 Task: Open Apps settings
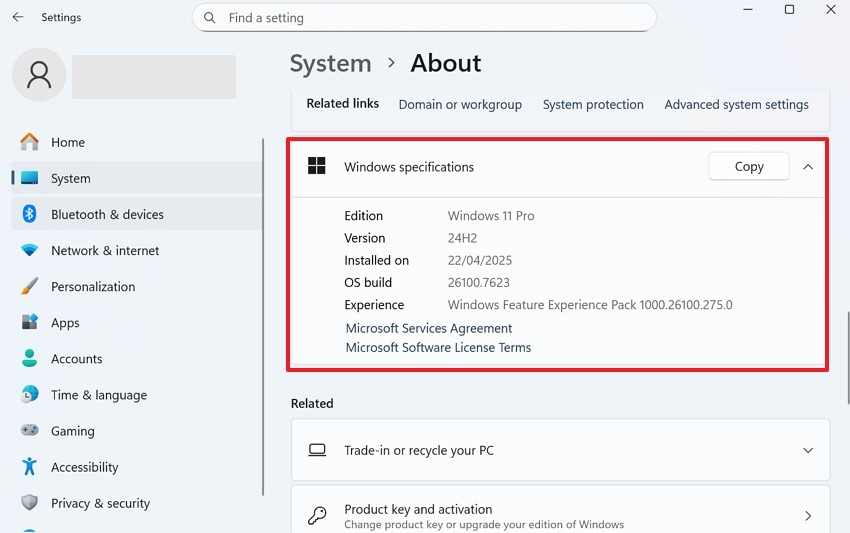[137, 323]
